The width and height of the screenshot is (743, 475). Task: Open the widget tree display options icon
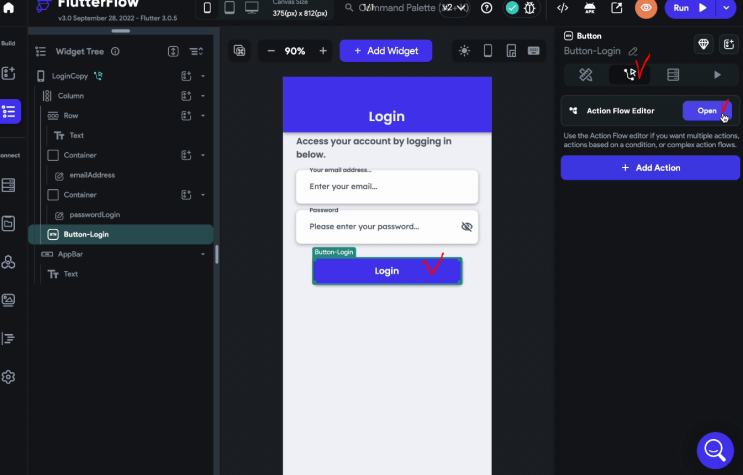click(196, 51)
